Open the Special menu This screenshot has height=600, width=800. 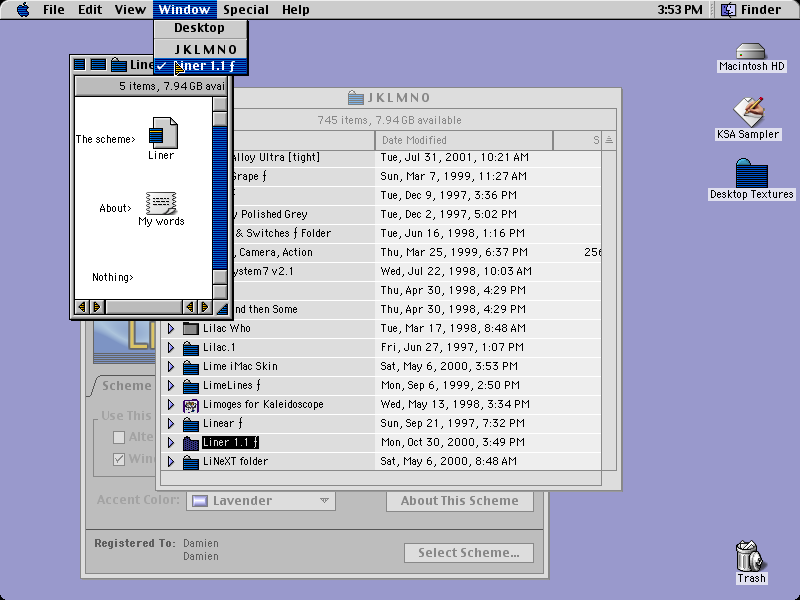point(246,10)
